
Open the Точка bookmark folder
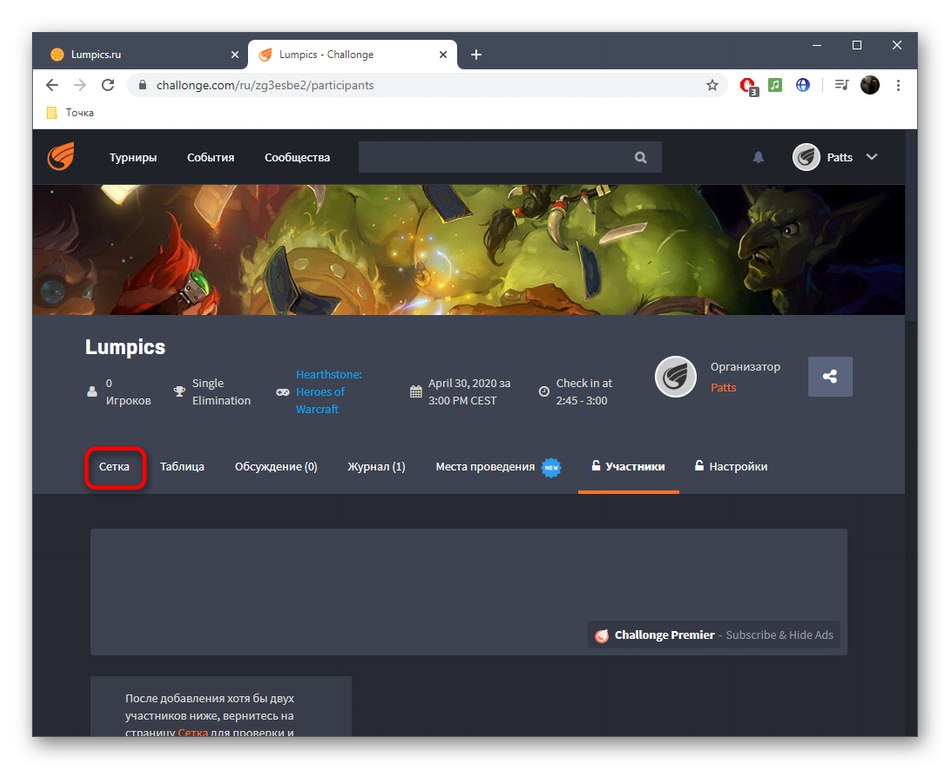click(71, 113)
